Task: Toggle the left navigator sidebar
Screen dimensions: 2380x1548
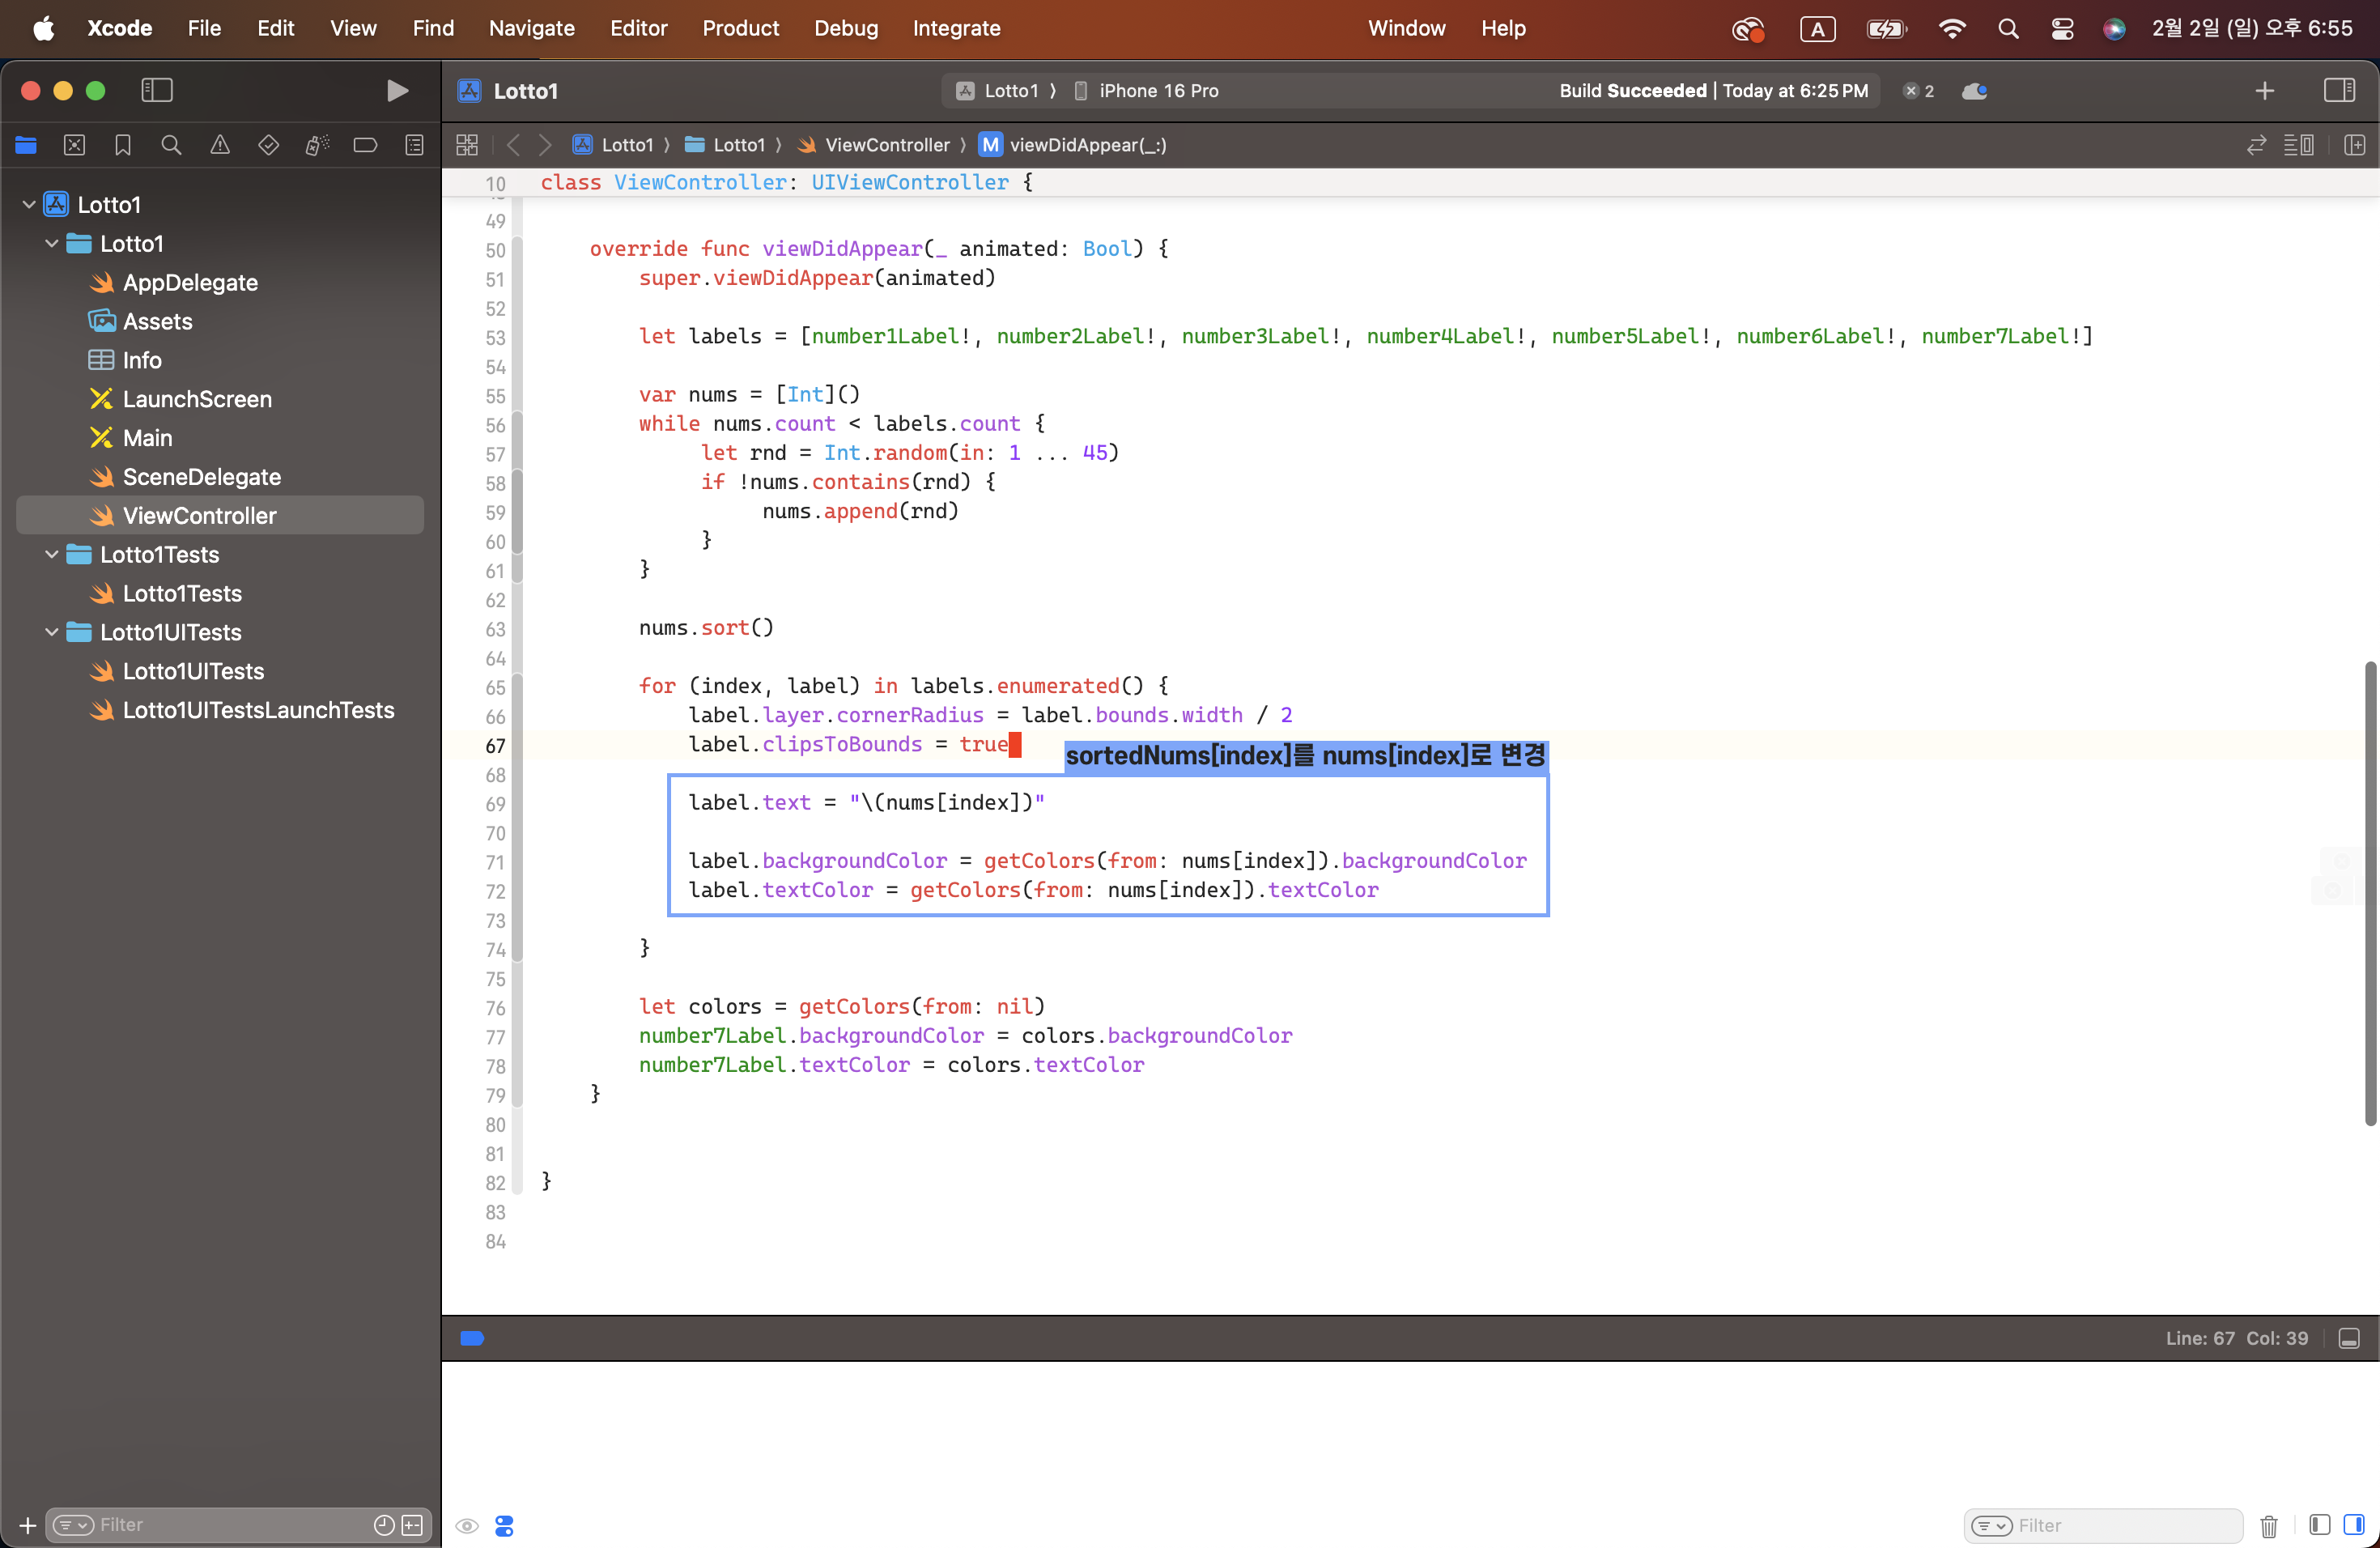Action: (157, 91)
